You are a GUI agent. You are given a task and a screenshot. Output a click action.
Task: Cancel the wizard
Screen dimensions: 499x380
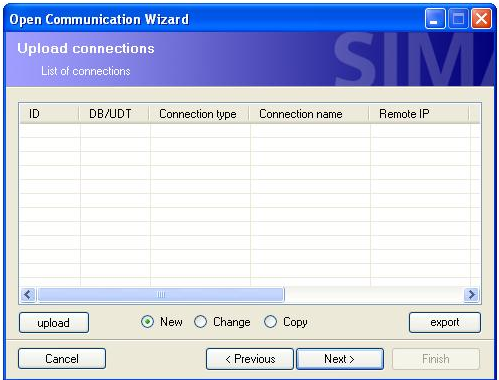click(62, 359)
